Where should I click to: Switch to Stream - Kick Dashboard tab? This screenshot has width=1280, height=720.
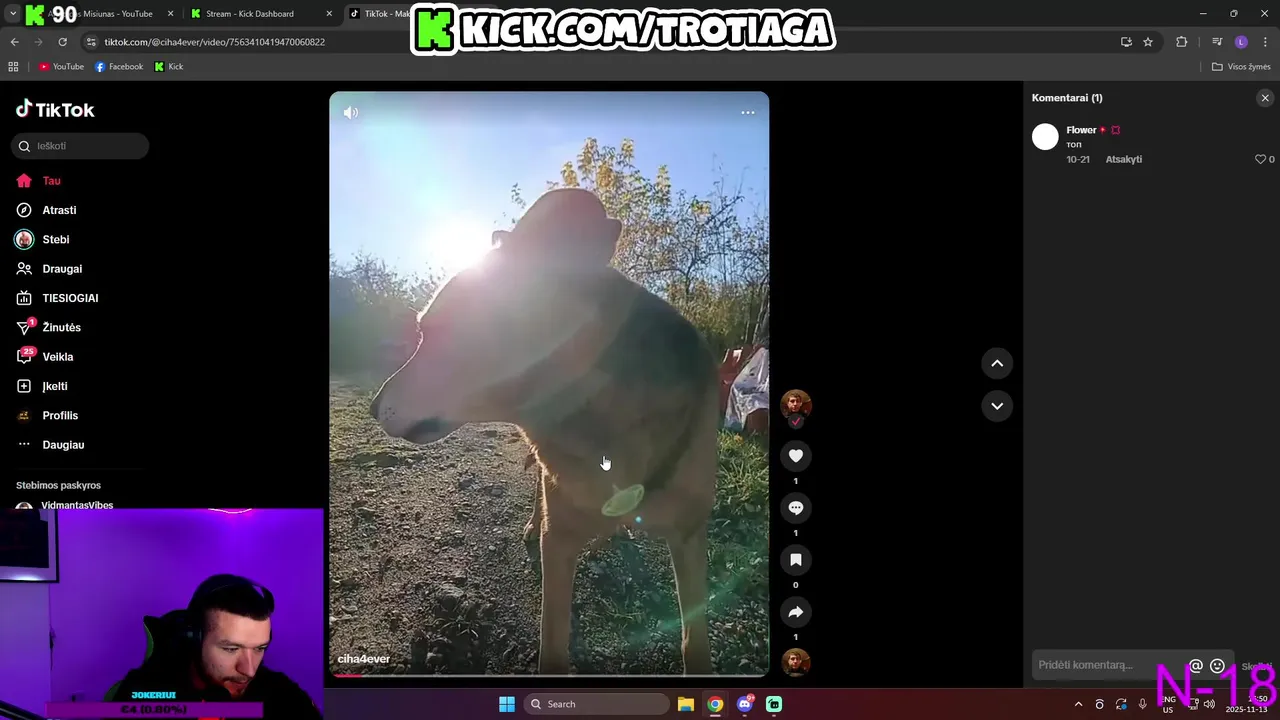250,14
